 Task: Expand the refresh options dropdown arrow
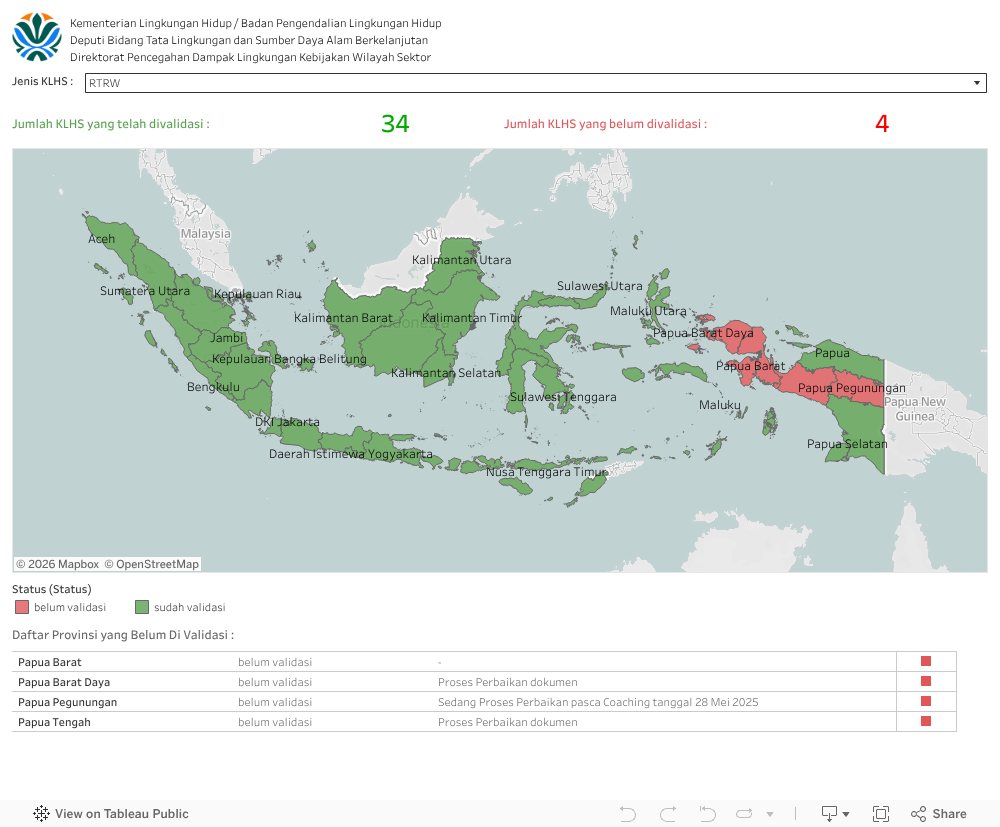click(769, 814)
